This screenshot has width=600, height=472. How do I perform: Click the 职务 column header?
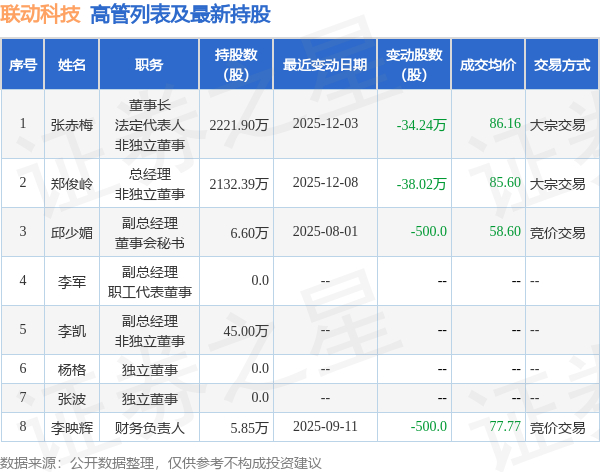click(x=149, y=64)
